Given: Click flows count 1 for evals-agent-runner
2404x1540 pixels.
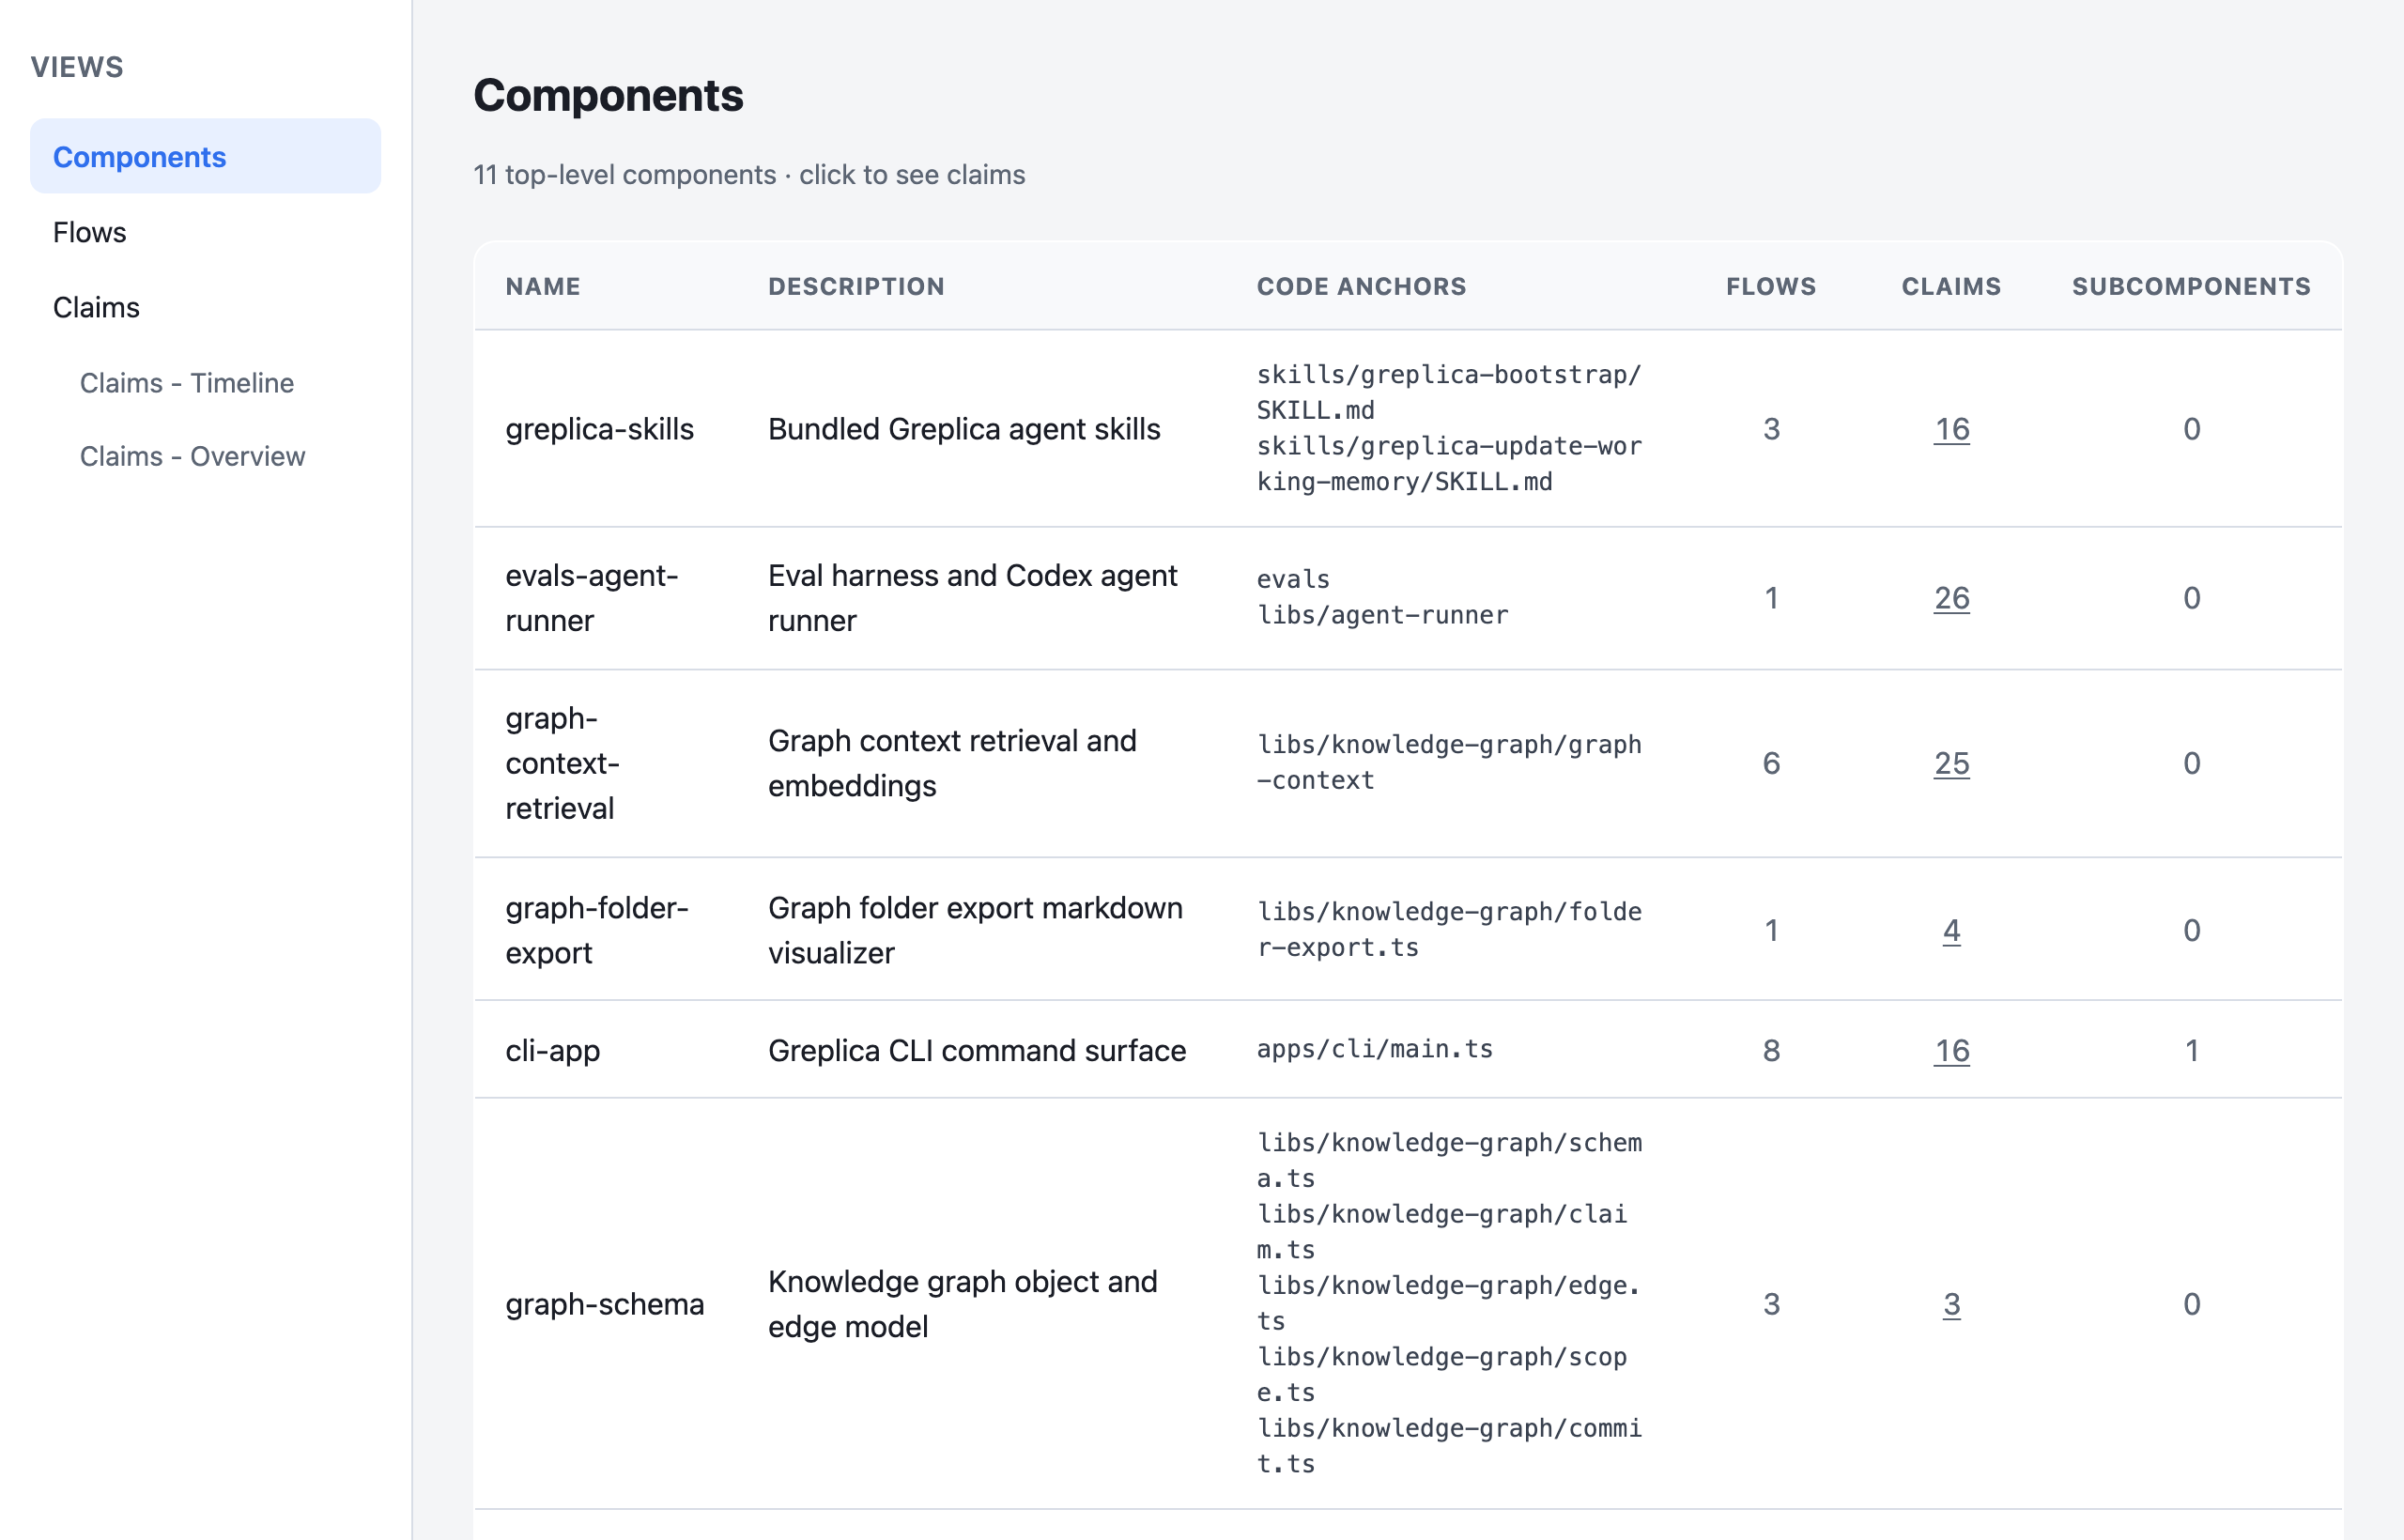Looking at the screenshot, I should [1771, 598].
